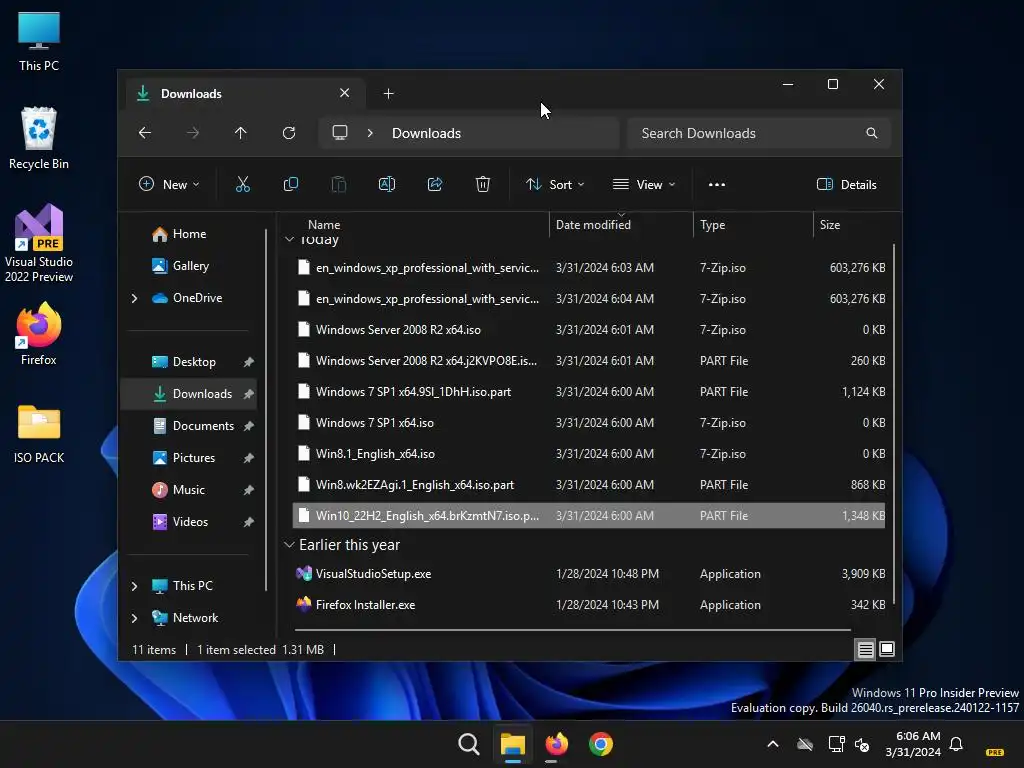Select Firefox Installer.exe file

tap(588, 605)
